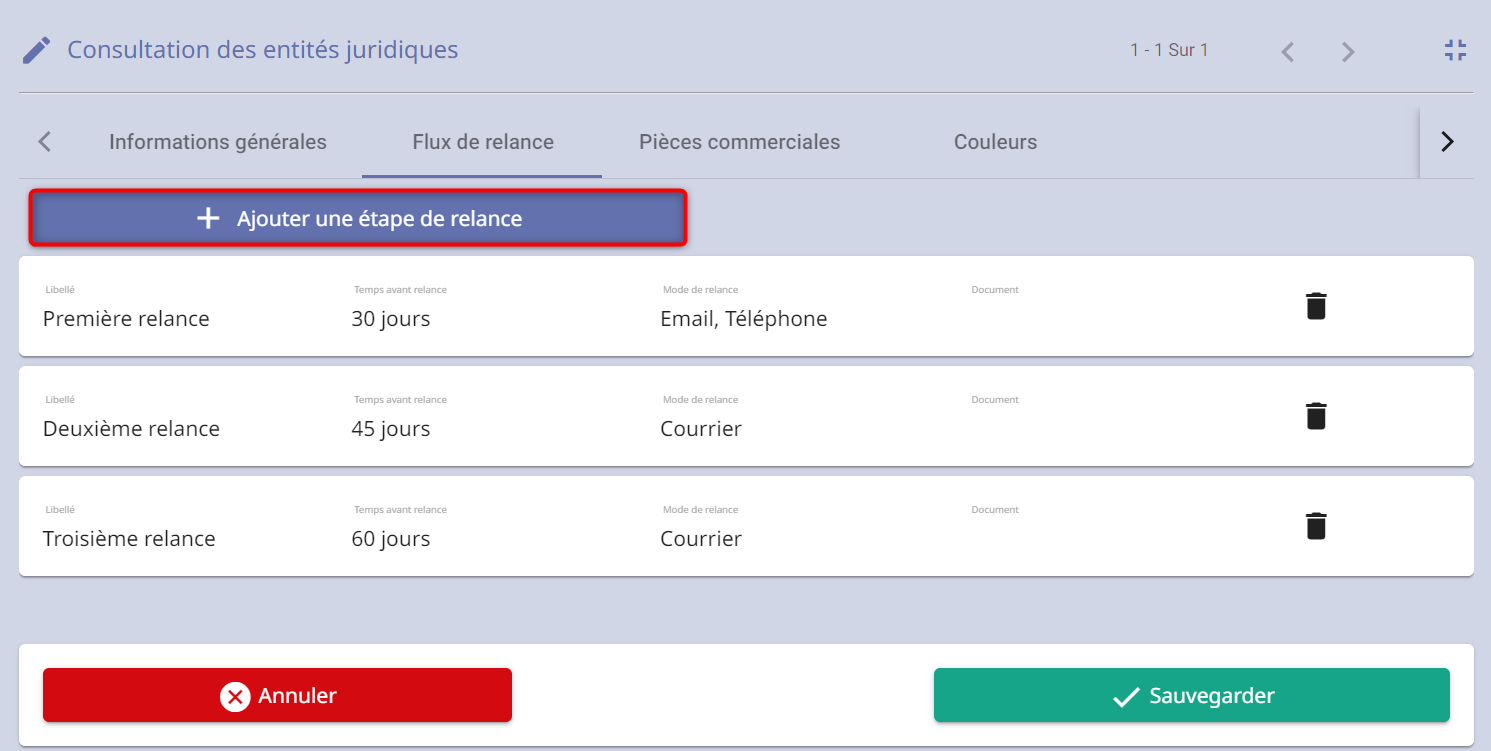Open Deuxième relance's Courrier reminder mode
This screenshot has height=751, width=1491.
tap(701, 429)
